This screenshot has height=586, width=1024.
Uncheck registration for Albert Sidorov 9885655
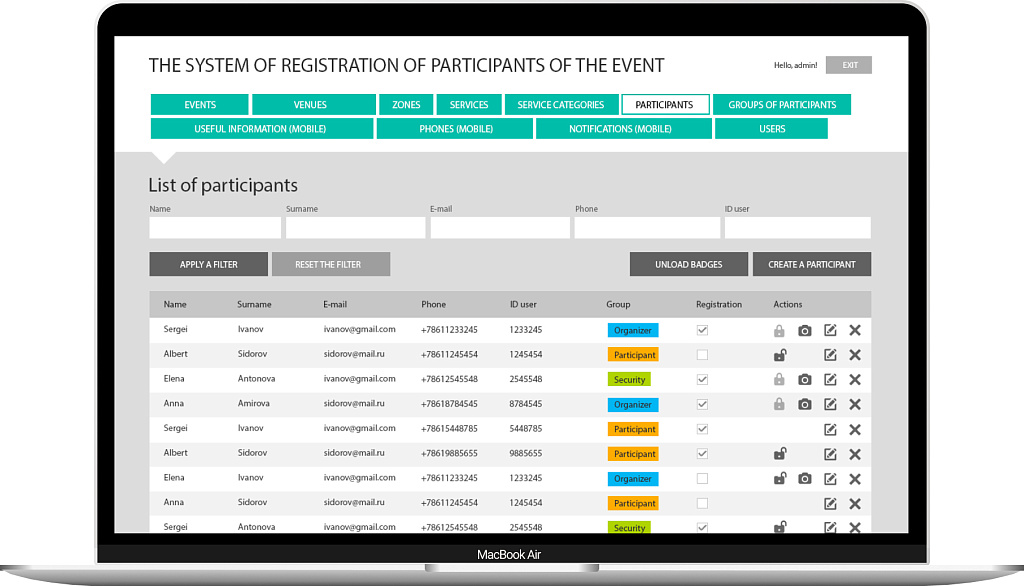tap(702, 454)
